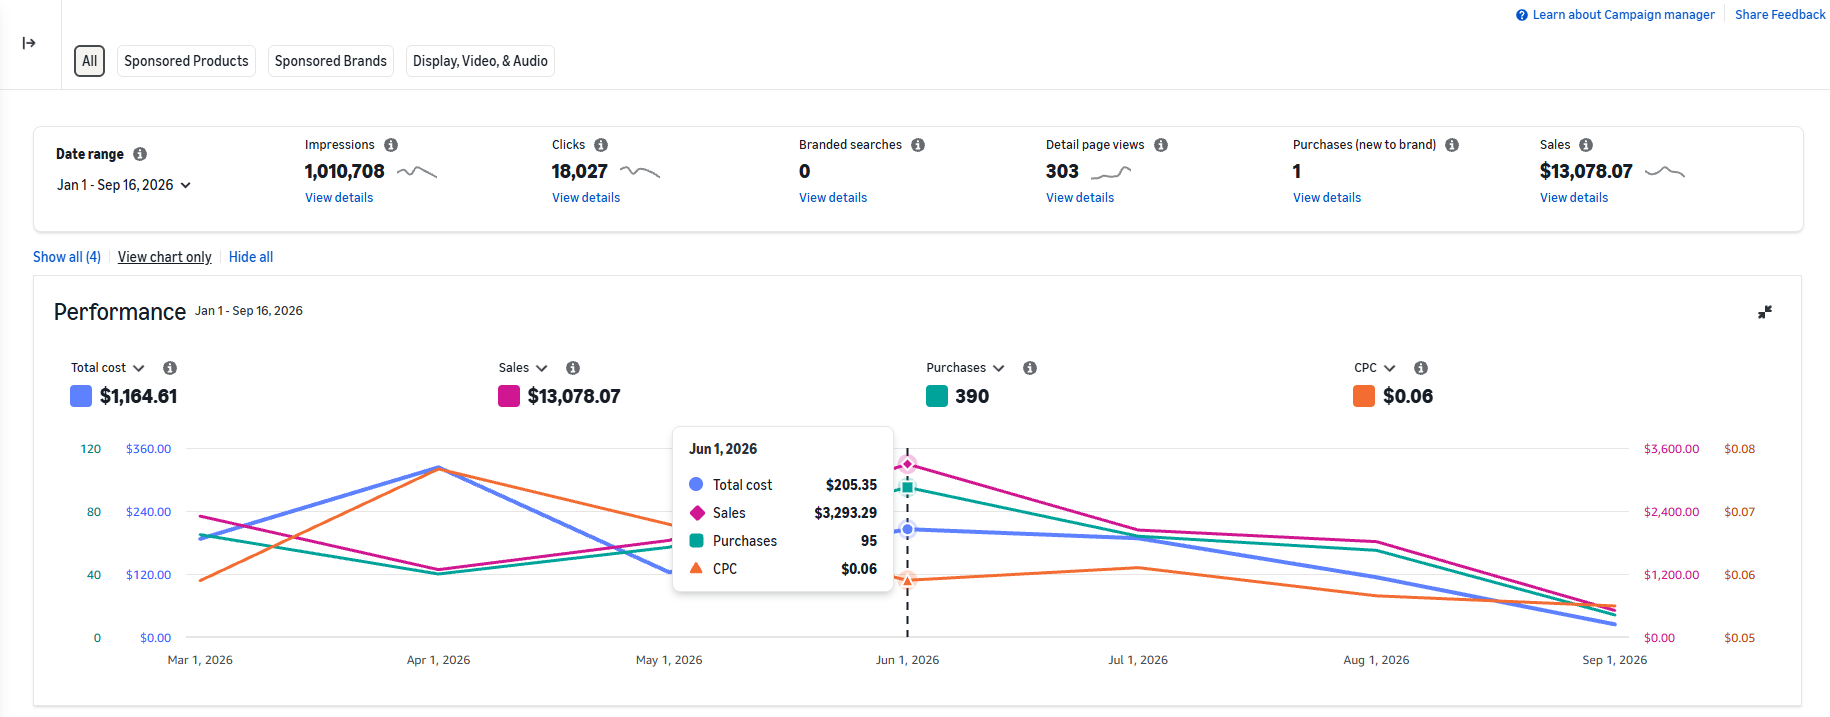This screenshot has width=1830, height=717.
Task: Expand the chart Sales metric dropdown
Action: [x=523, y=368]
